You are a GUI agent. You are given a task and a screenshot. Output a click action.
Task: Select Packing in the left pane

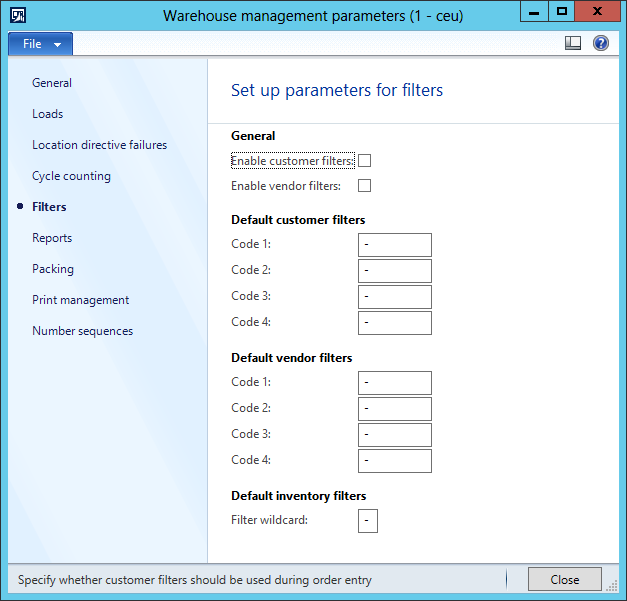pos(53,269)
